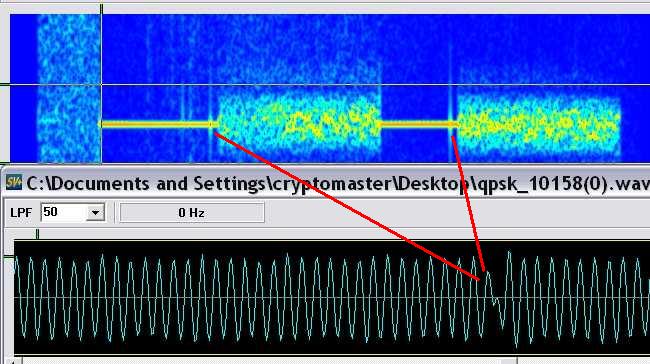650x364 pixels.
Task: Click the start of the waveform display
Action: point(17,298)
